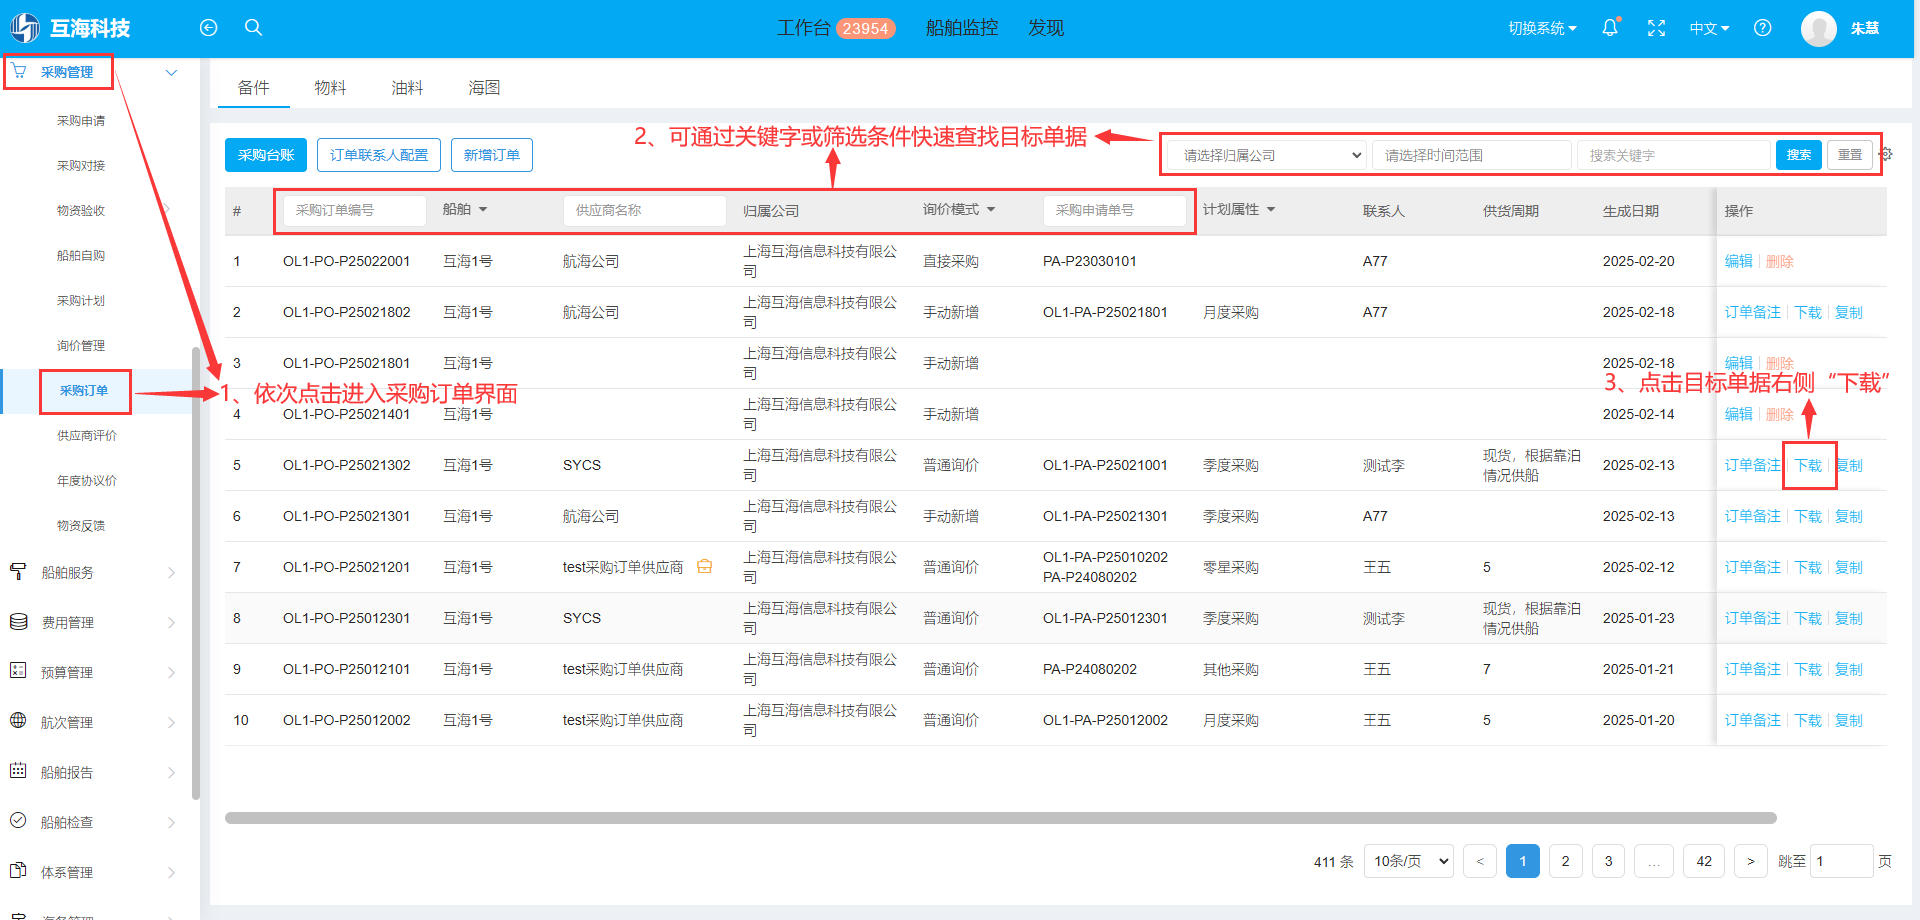Switch to the 油料 tab
Screen dimensions: 1920x920
coord(407,88)
